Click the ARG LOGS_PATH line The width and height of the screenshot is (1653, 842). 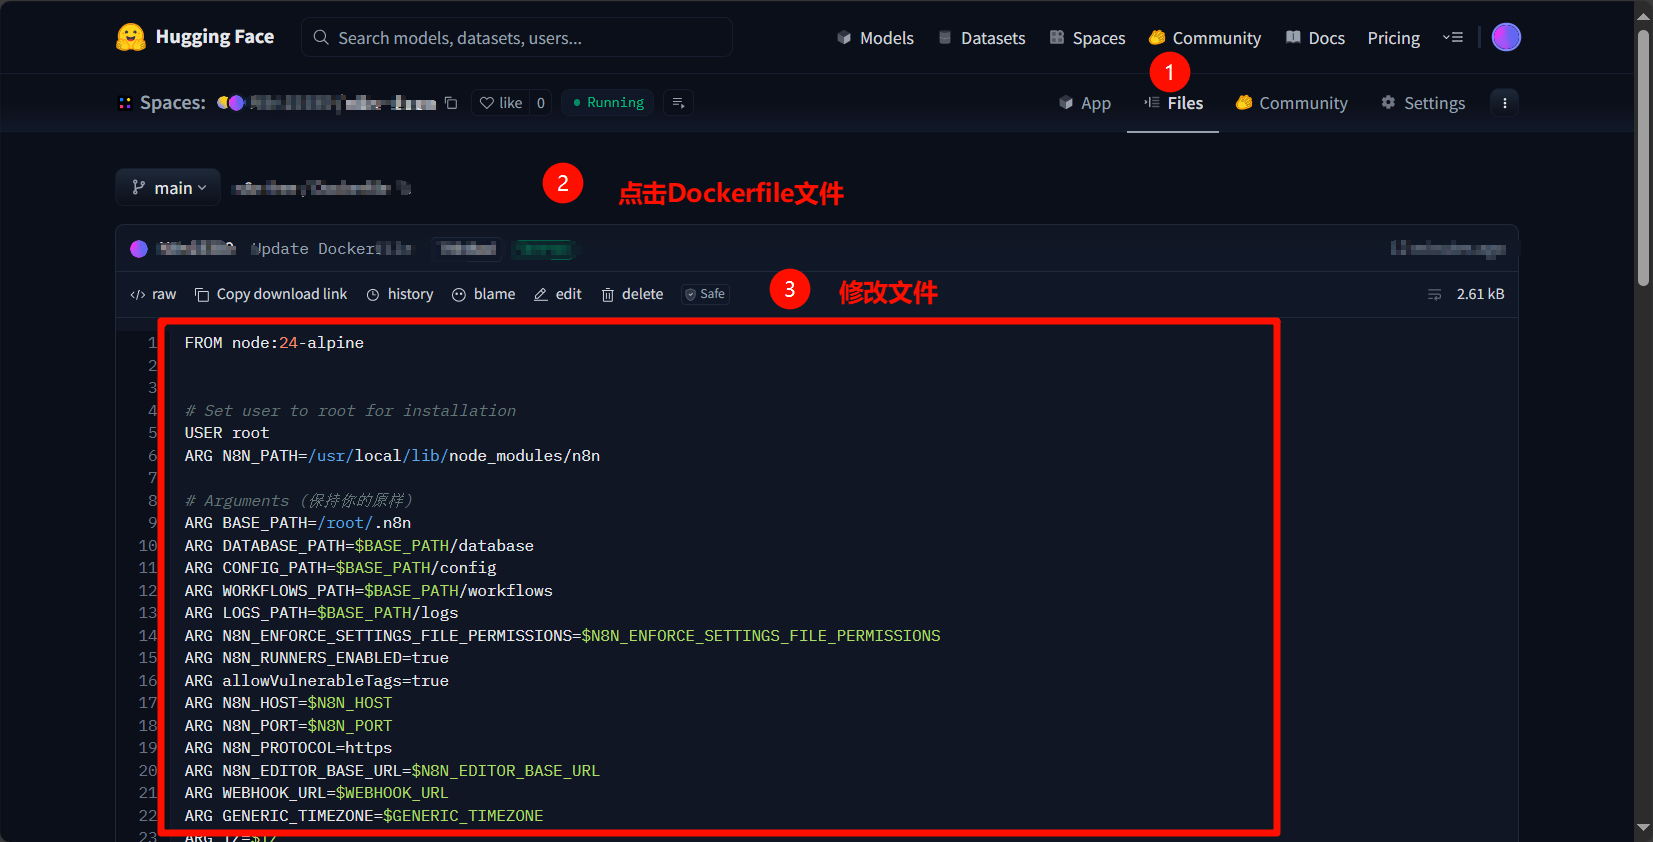321,613
